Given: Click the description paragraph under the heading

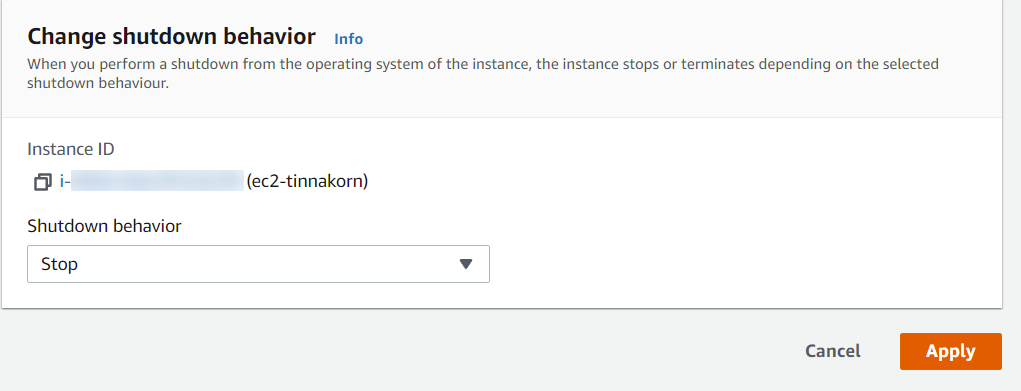Looking at the screenshot, I should point(483,74).
